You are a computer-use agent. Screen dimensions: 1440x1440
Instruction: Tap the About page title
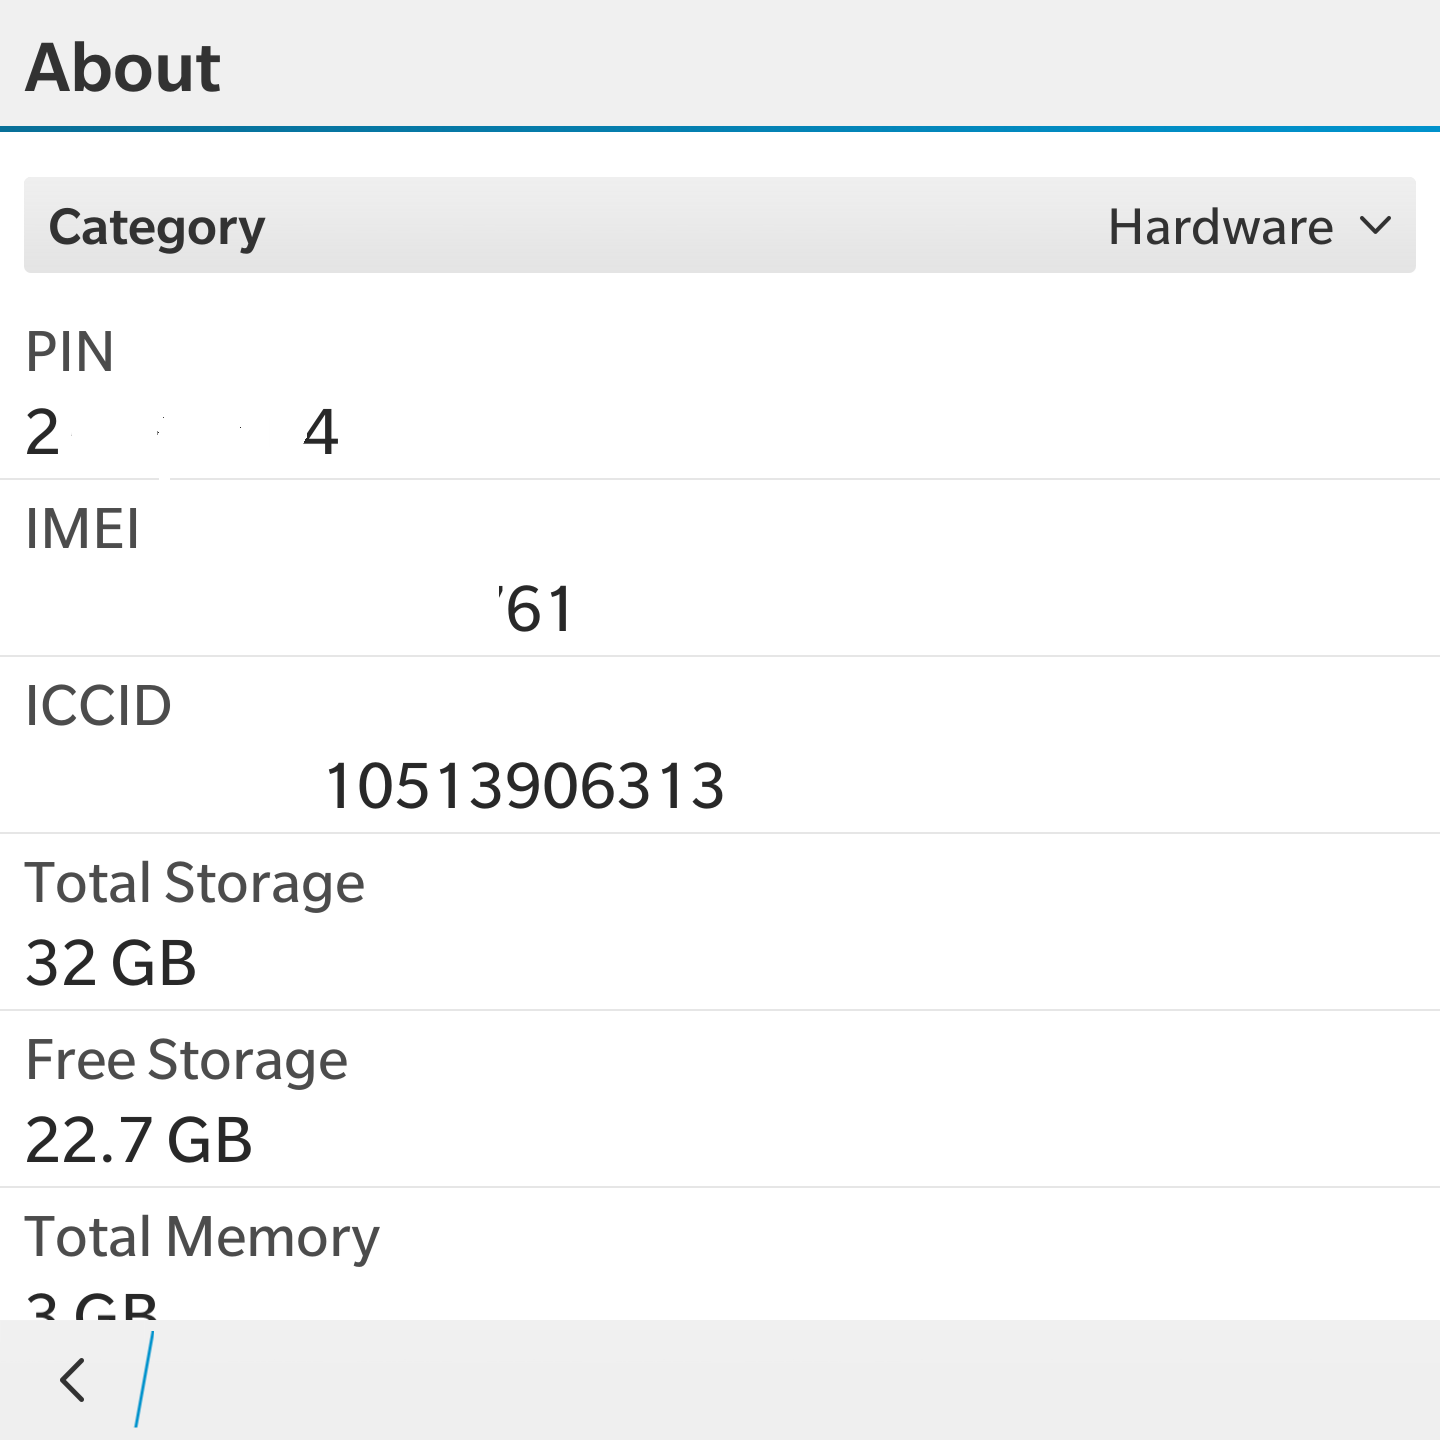coord(123,68)
